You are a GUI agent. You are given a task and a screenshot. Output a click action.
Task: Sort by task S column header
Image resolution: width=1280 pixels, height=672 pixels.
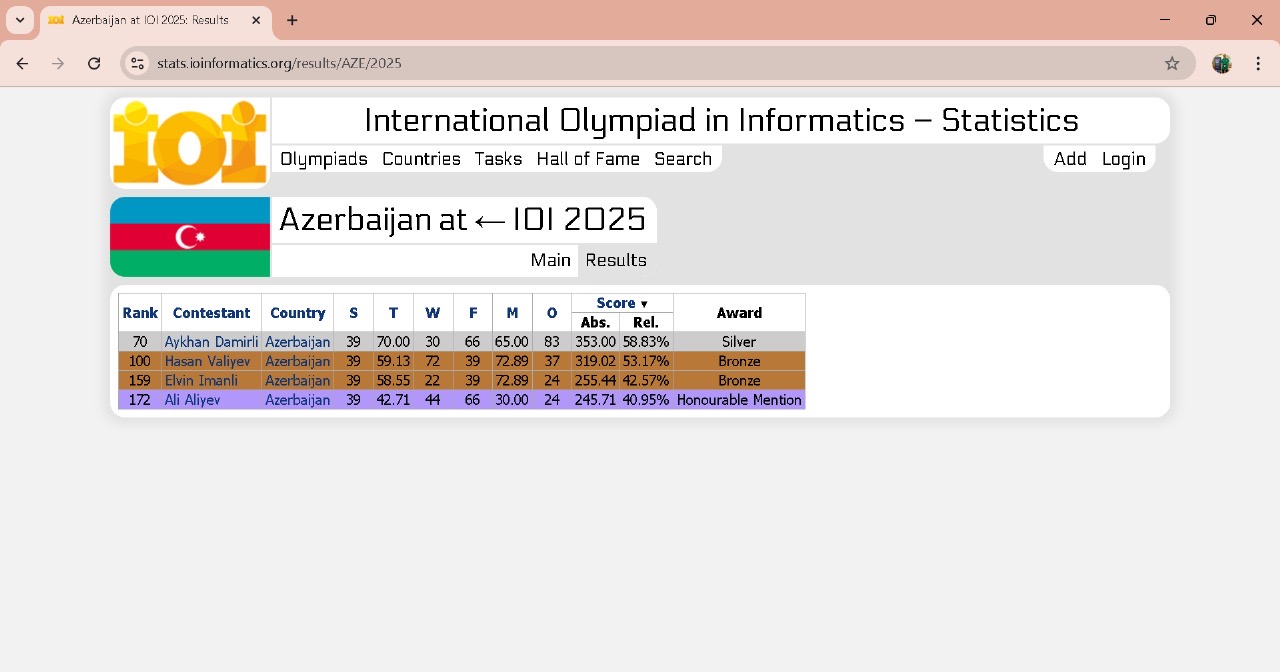click(353, 313)
